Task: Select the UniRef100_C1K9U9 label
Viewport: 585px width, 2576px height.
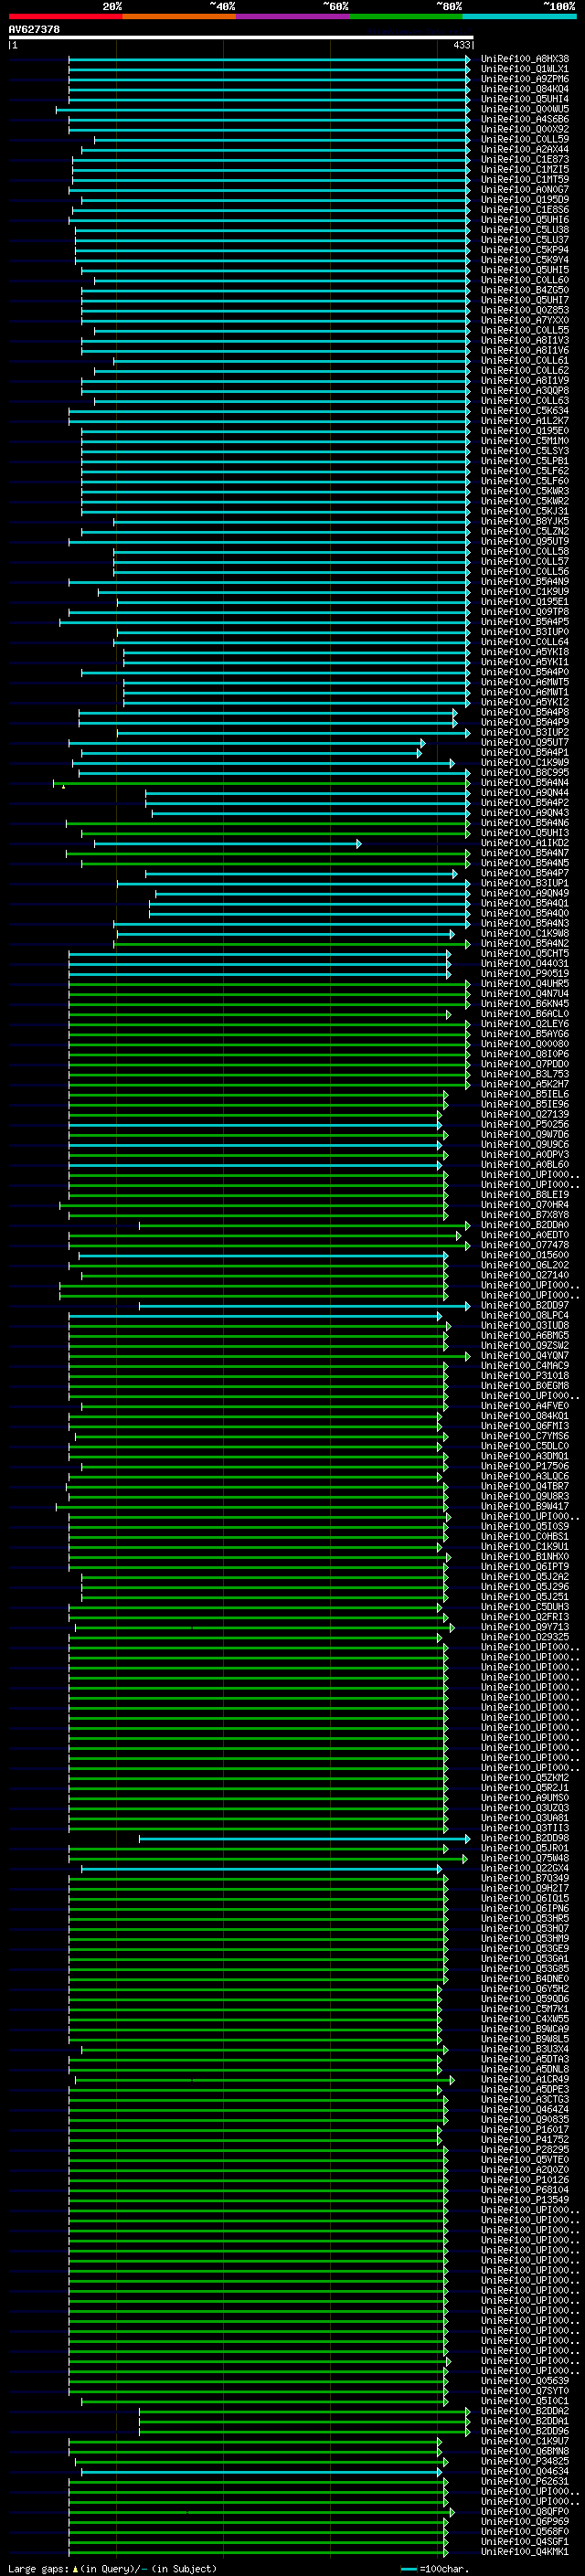Action: point(524,592)
